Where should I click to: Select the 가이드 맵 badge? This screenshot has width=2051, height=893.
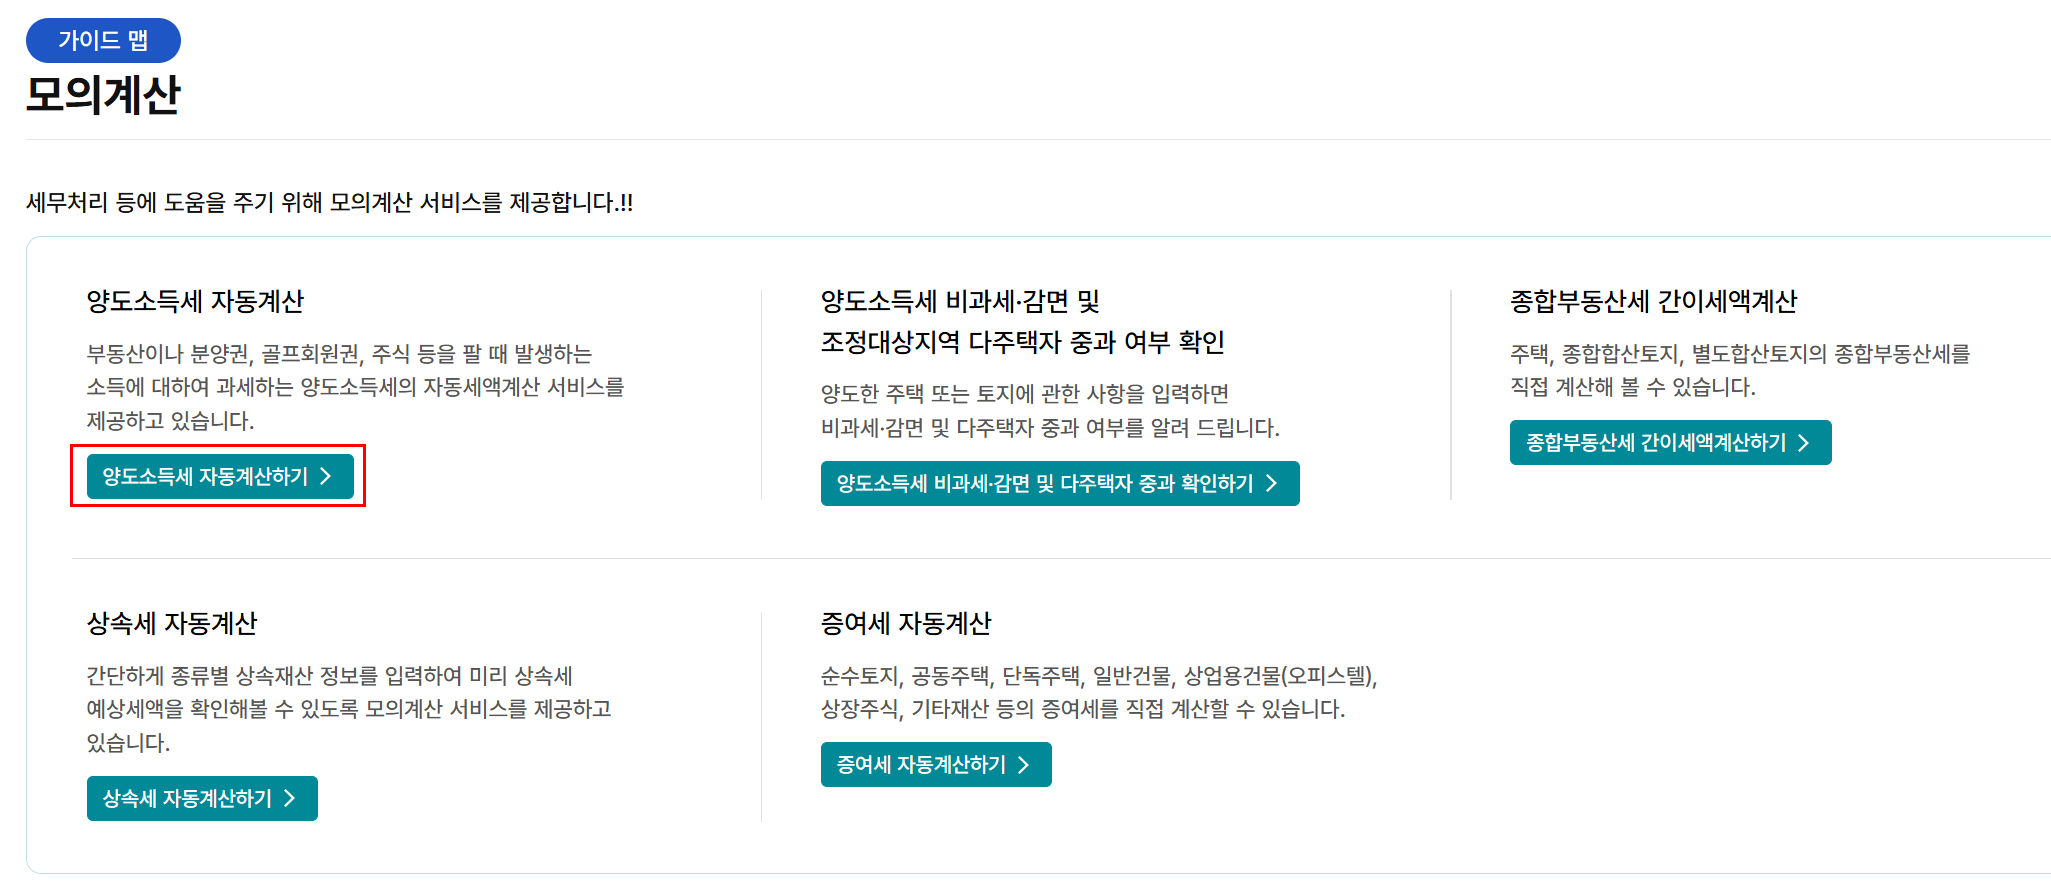(x=103, y=41)
